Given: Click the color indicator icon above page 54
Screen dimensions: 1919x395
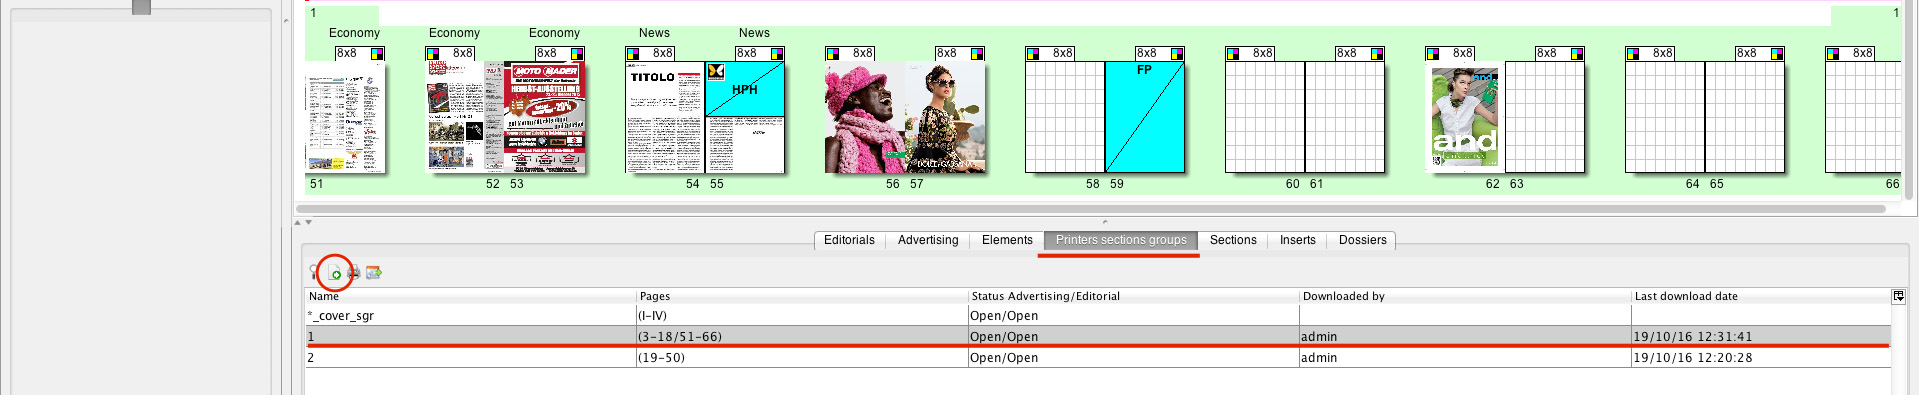Looking at the screenshot, I should (633, 53).
